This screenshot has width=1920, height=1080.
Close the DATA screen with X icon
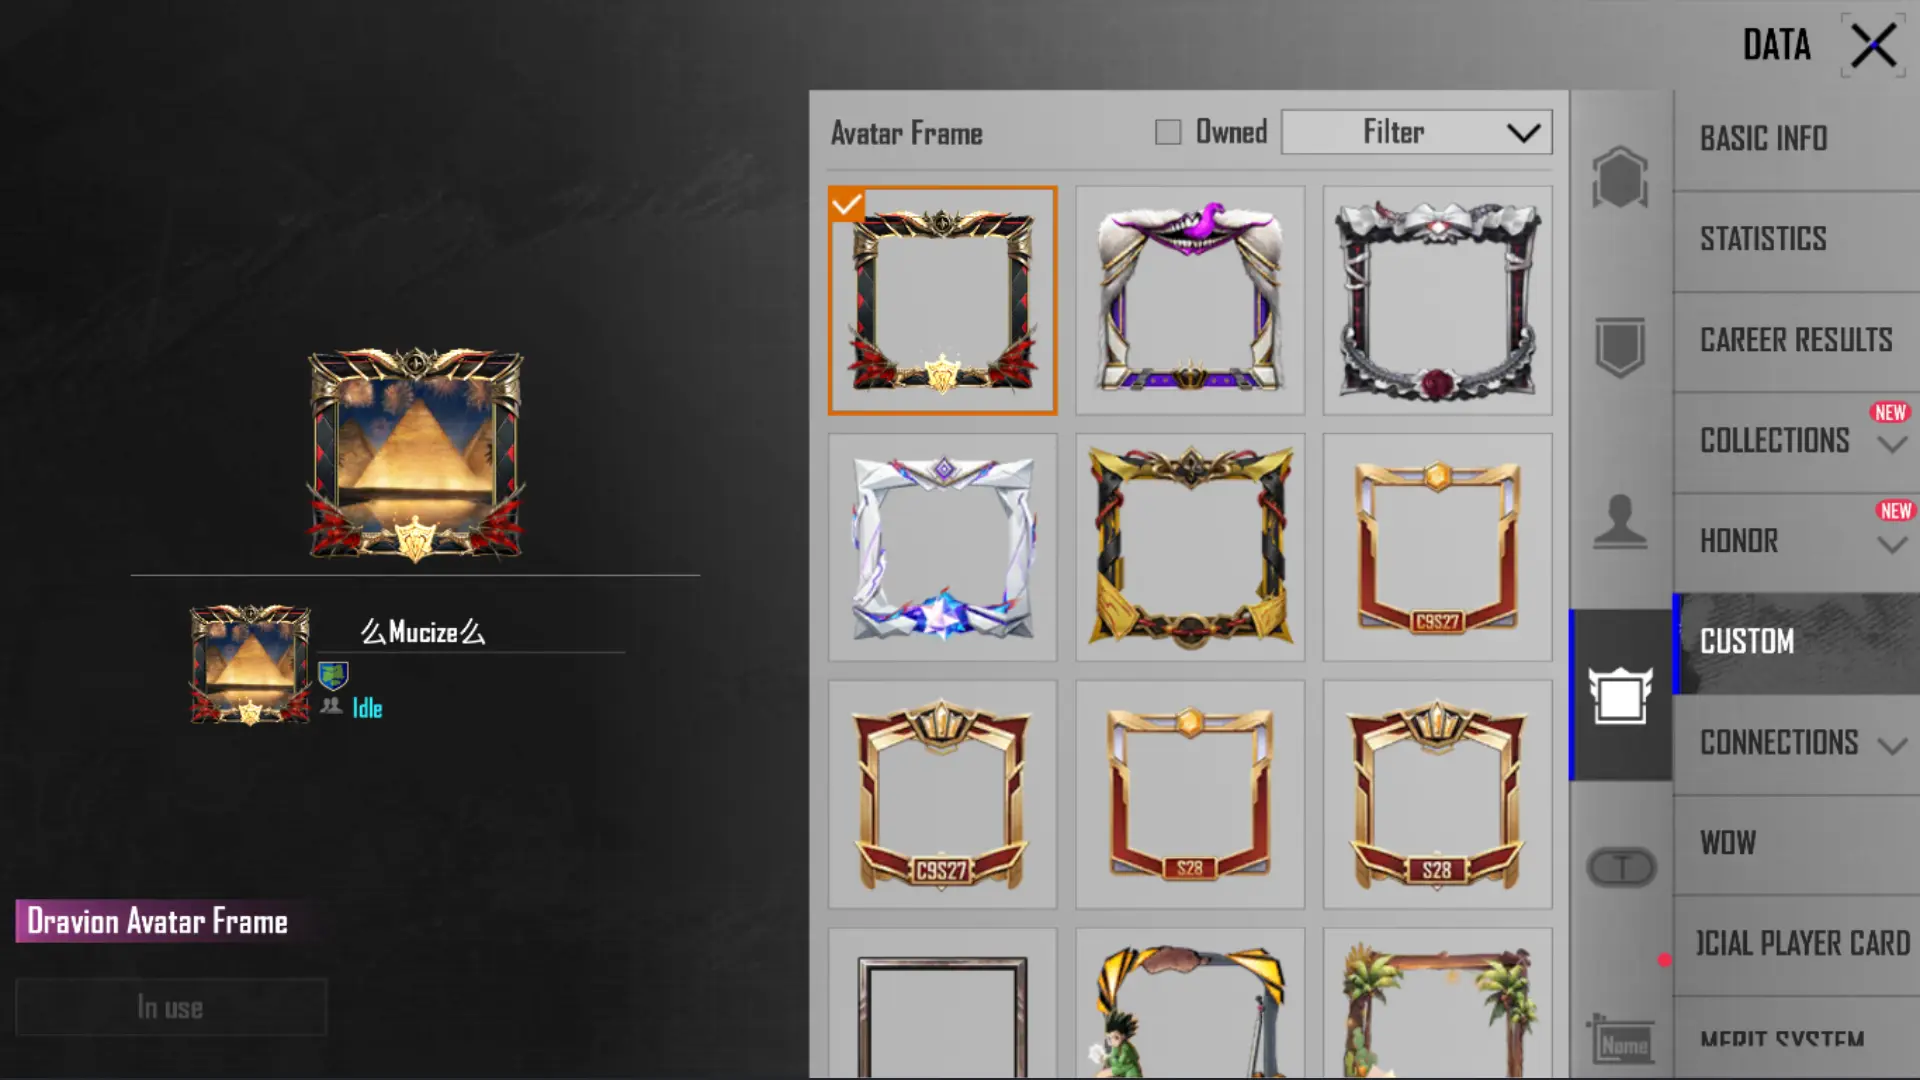1873,46
